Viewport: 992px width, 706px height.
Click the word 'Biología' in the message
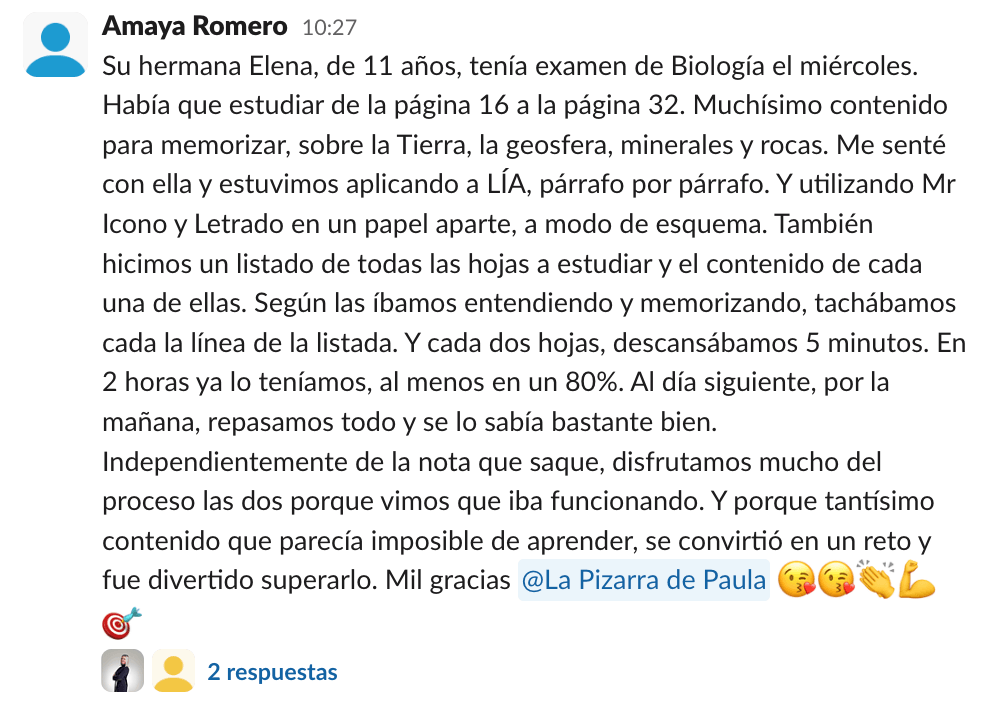(718, 66)
